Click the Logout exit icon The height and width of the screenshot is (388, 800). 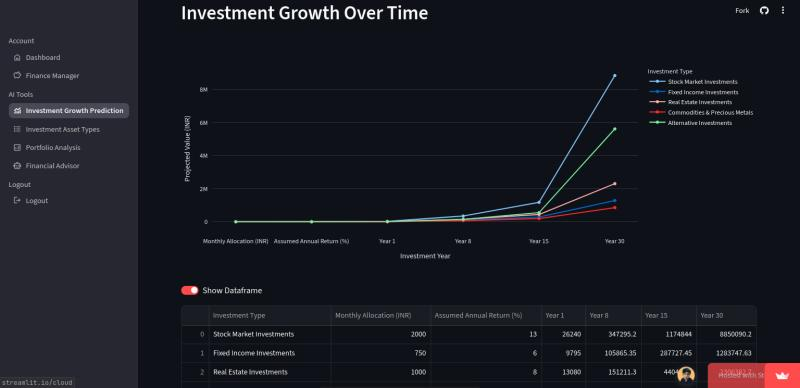(x=17, y=201)
